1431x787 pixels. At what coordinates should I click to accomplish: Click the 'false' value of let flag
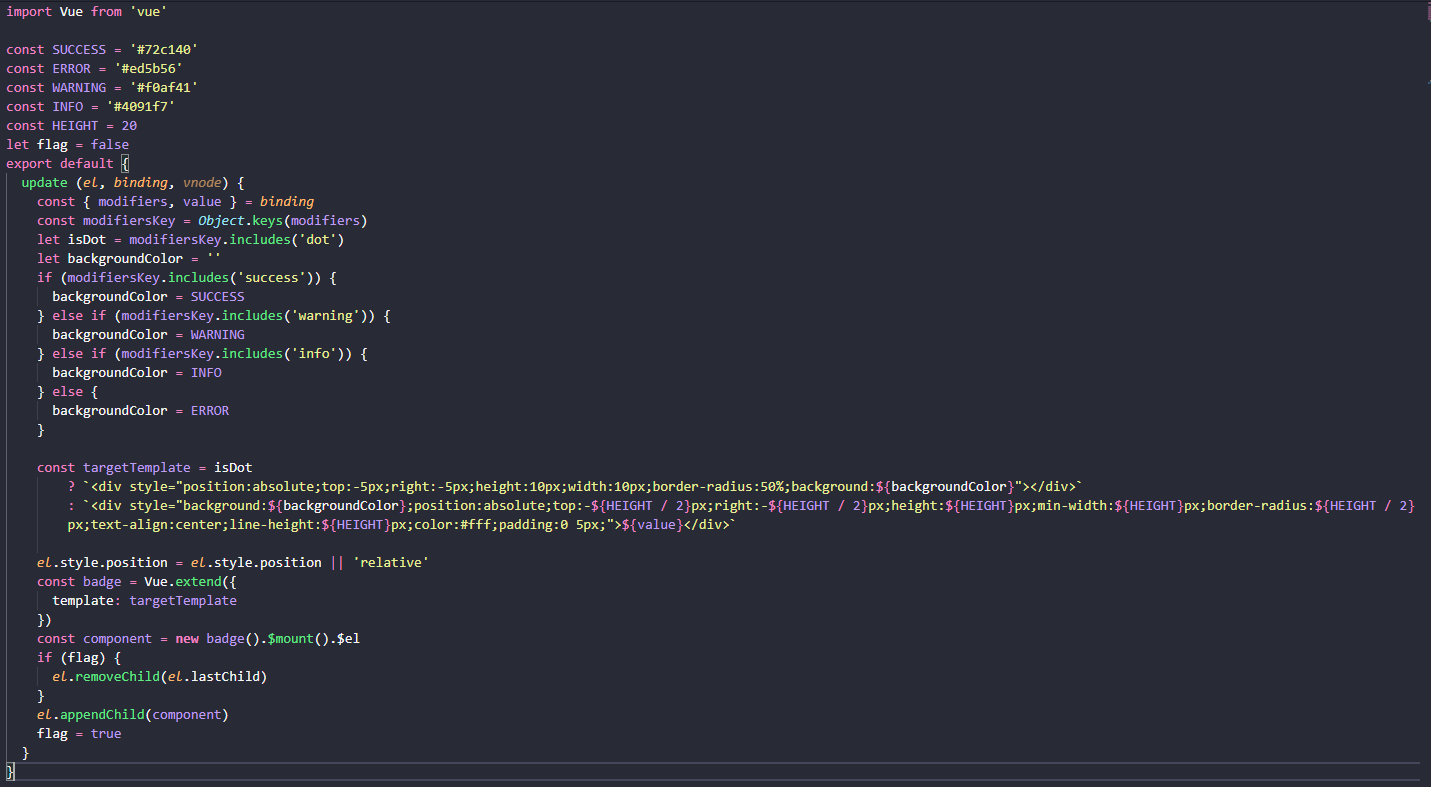pos(110,144)
